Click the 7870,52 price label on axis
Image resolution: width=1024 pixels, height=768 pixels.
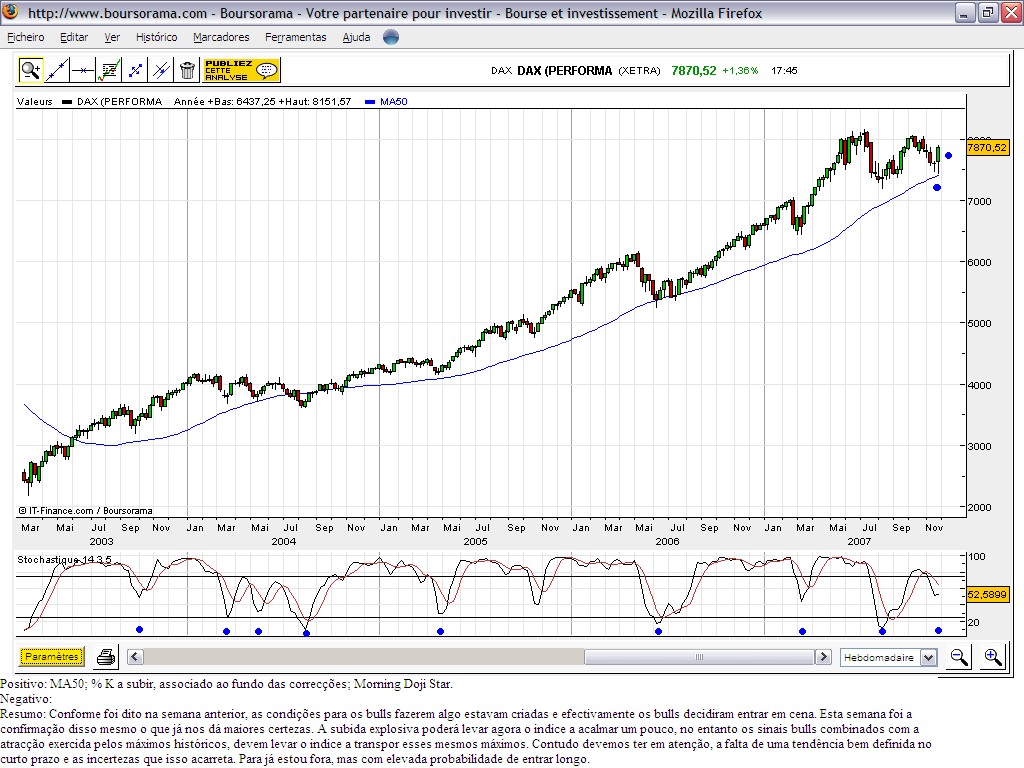(987, 148)
